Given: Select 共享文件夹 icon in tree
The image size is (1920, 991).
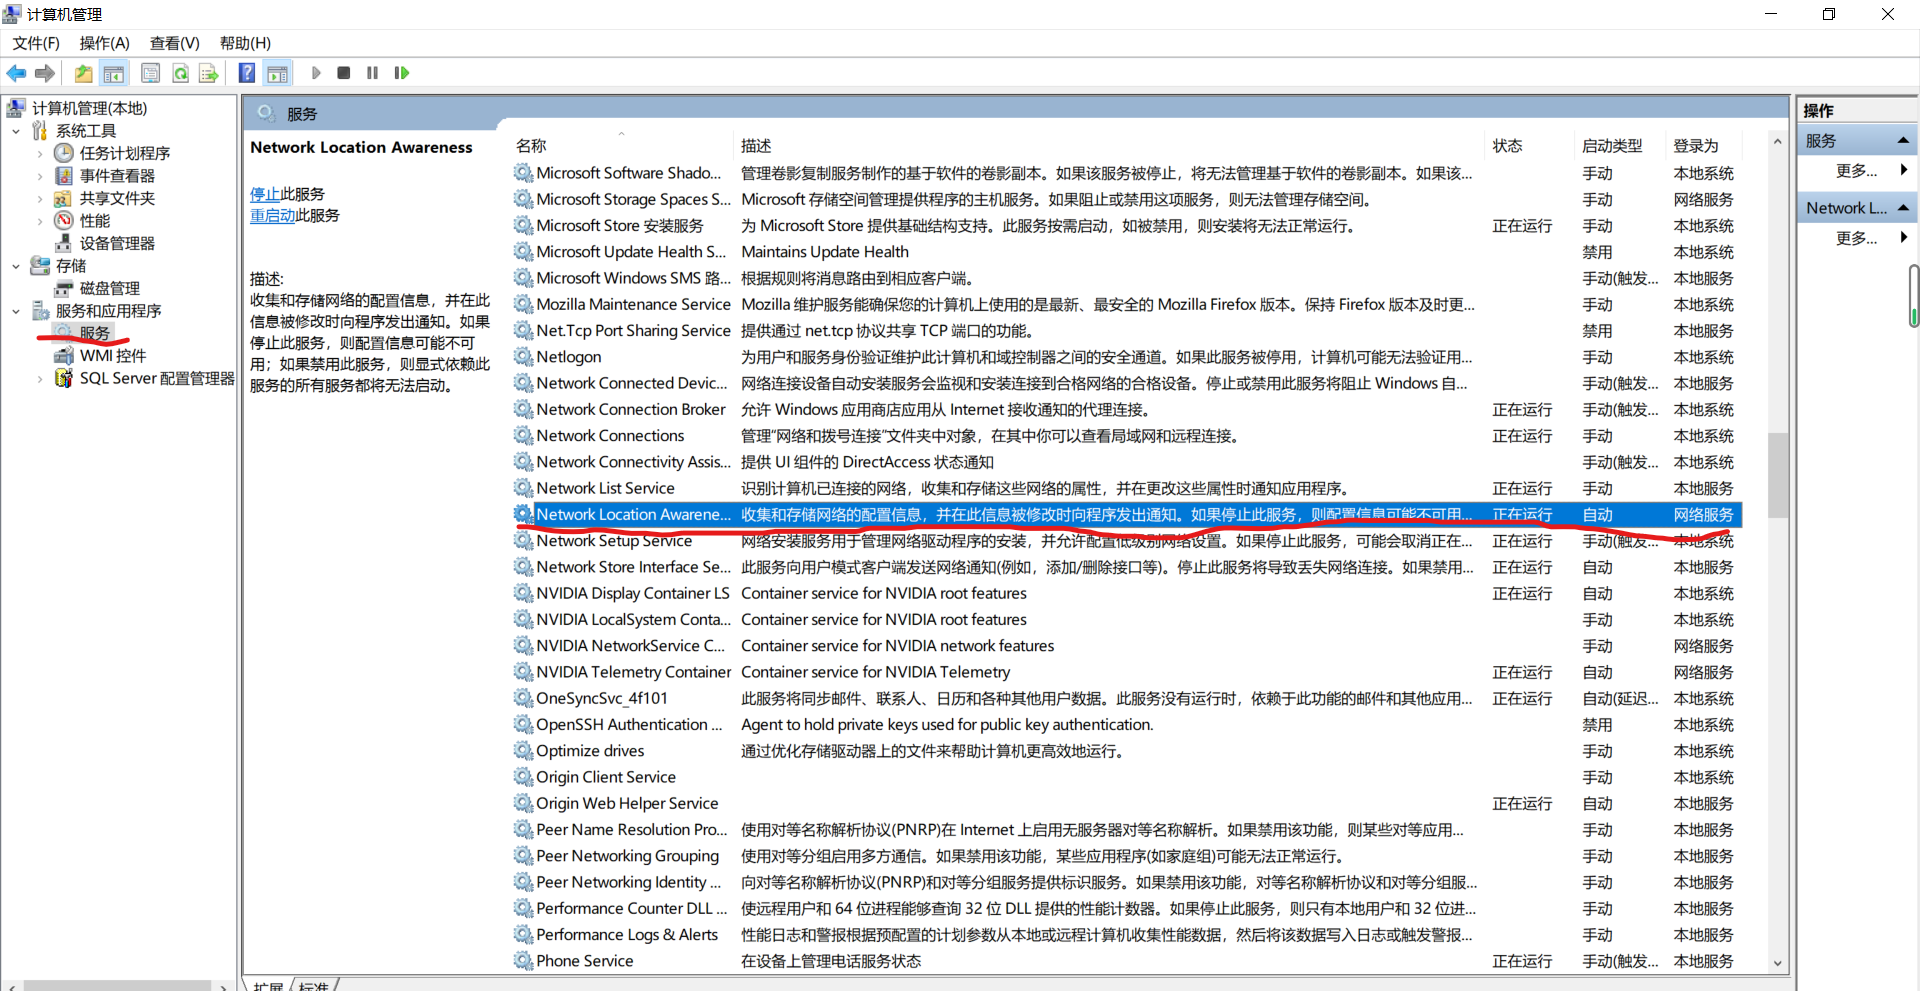Looking at the screenshot, I should pyautogui.click(x=64, y=198).
